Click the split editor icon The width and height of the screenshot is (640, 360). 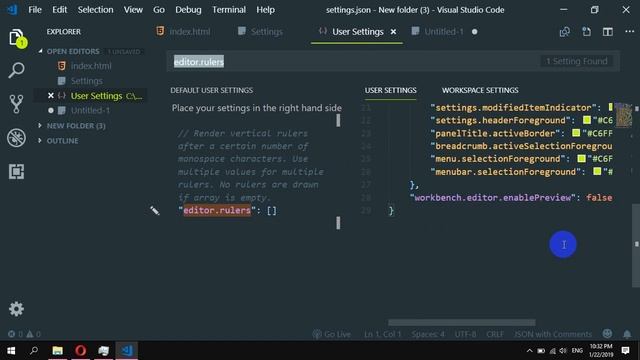point(608,31)
